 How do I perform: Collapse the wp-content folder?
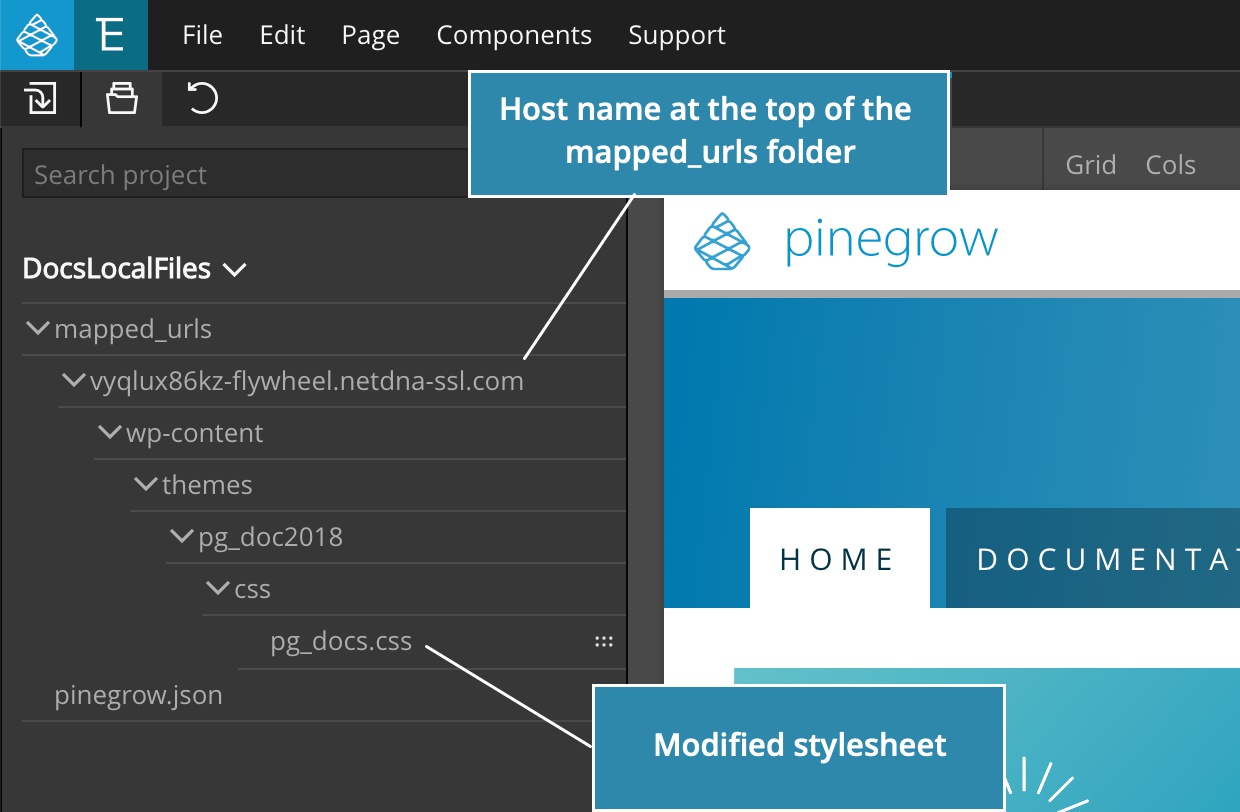pos(112,432)
